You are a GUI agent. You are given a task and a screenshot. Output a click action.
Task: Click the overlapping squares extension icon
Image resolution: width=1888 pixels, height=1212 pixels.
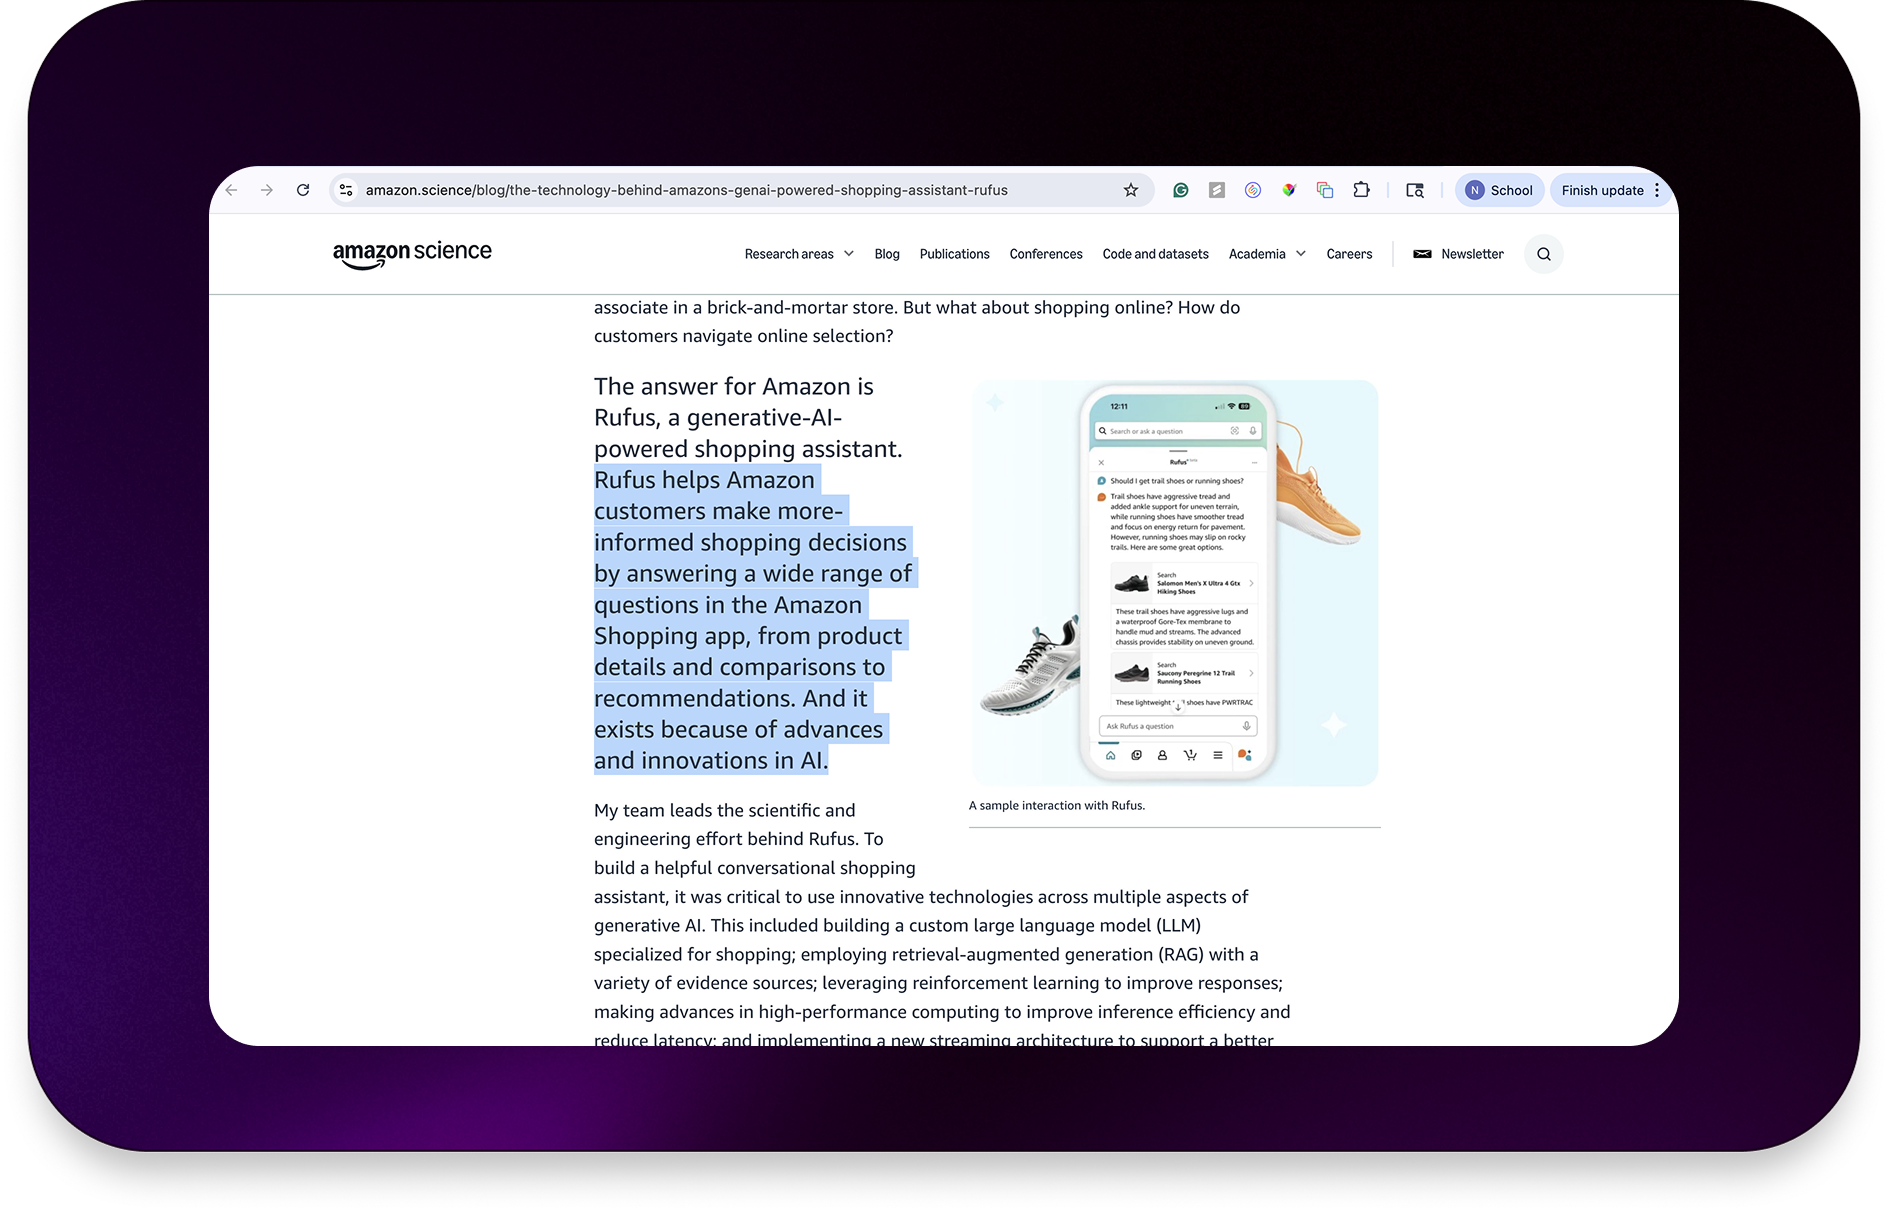pos(1325,190)
